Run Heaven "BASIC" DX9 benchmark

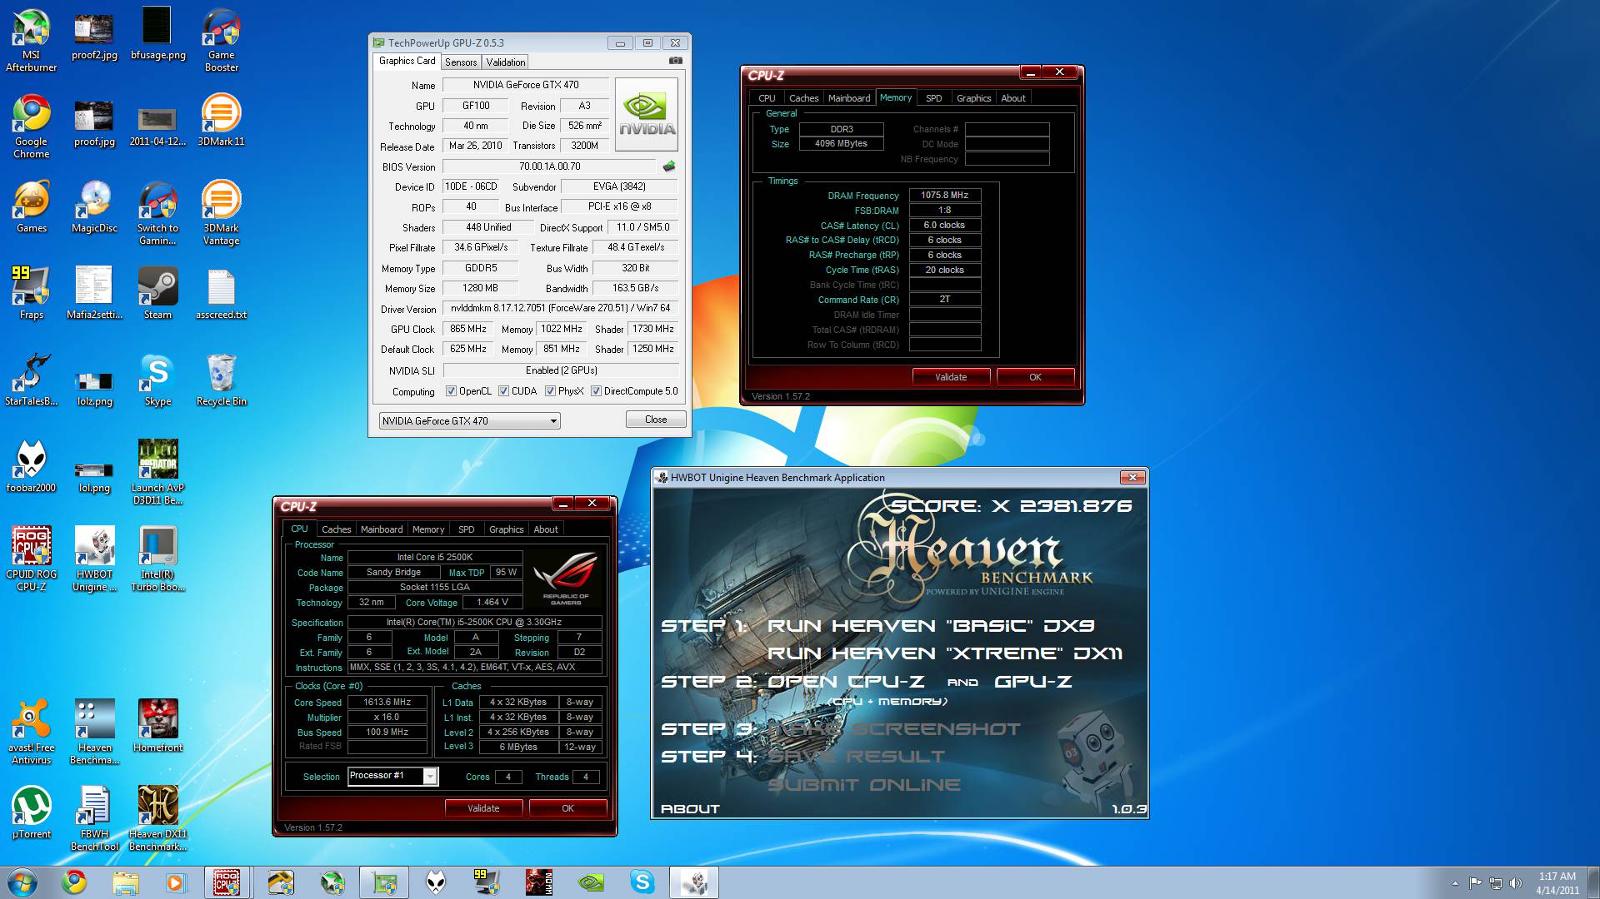click(x=931, y=626)
